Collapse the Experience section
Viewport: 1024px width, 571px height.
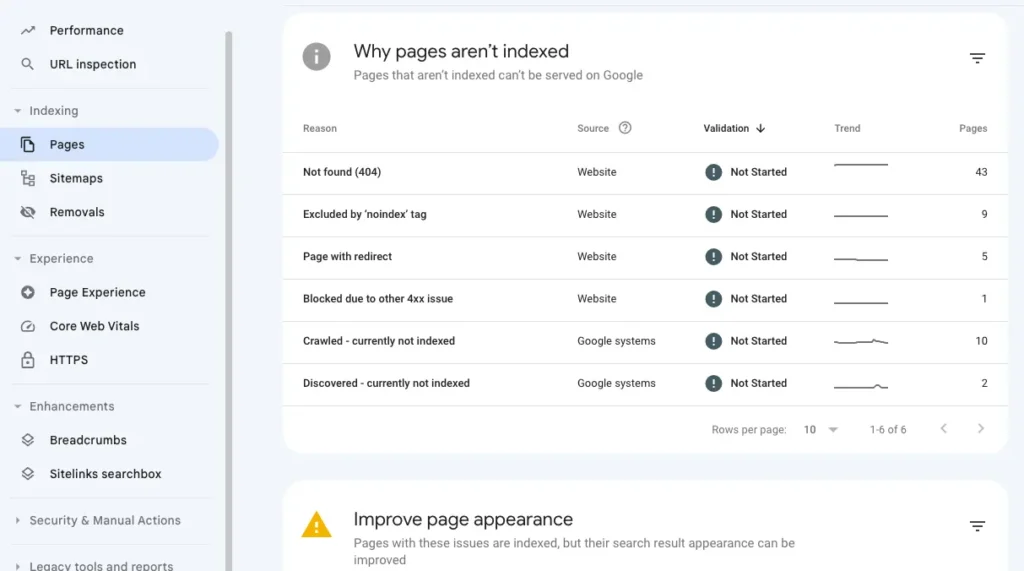(x=18, y=259)
